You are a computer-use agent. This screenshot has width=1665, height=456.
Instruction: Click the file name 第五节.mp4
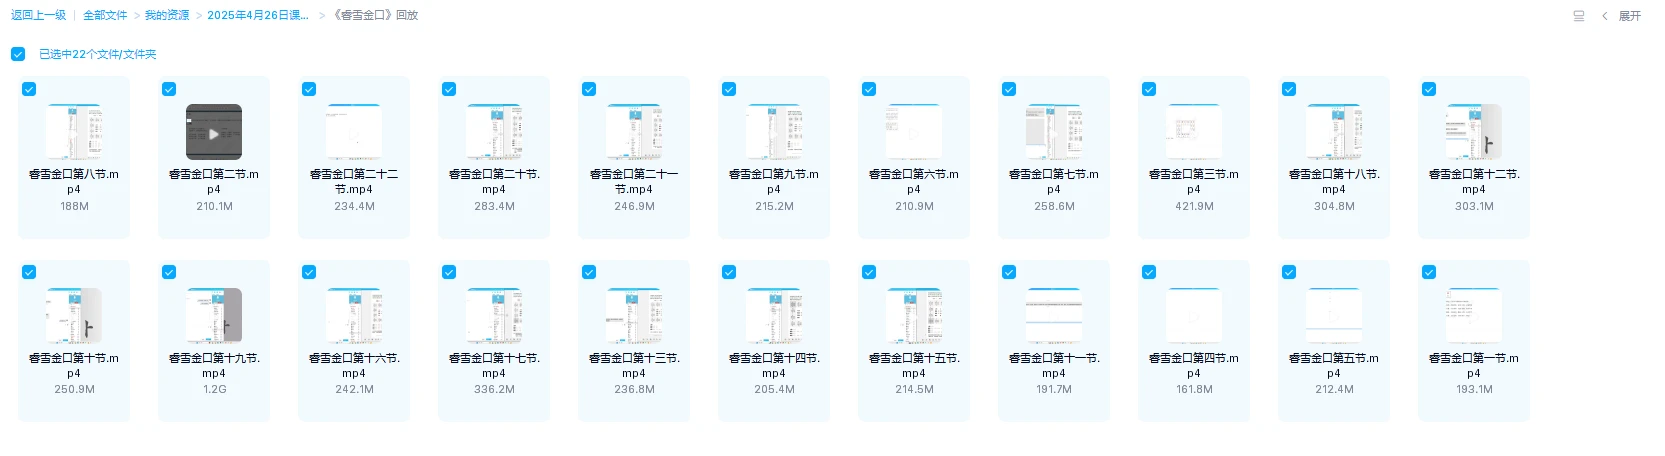point(1334,365)
